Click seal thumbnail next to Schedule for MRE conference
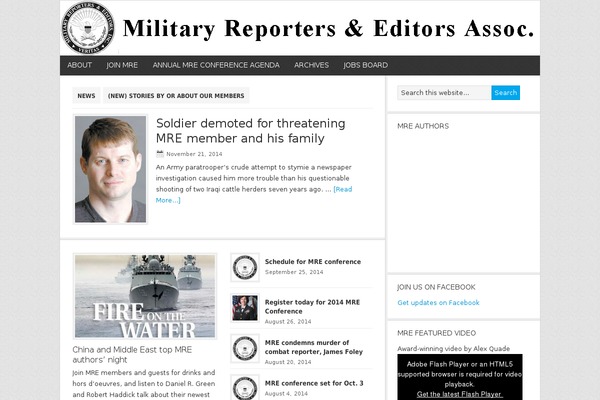Viewport: 600px width, 400px height. tap(245, 267)
